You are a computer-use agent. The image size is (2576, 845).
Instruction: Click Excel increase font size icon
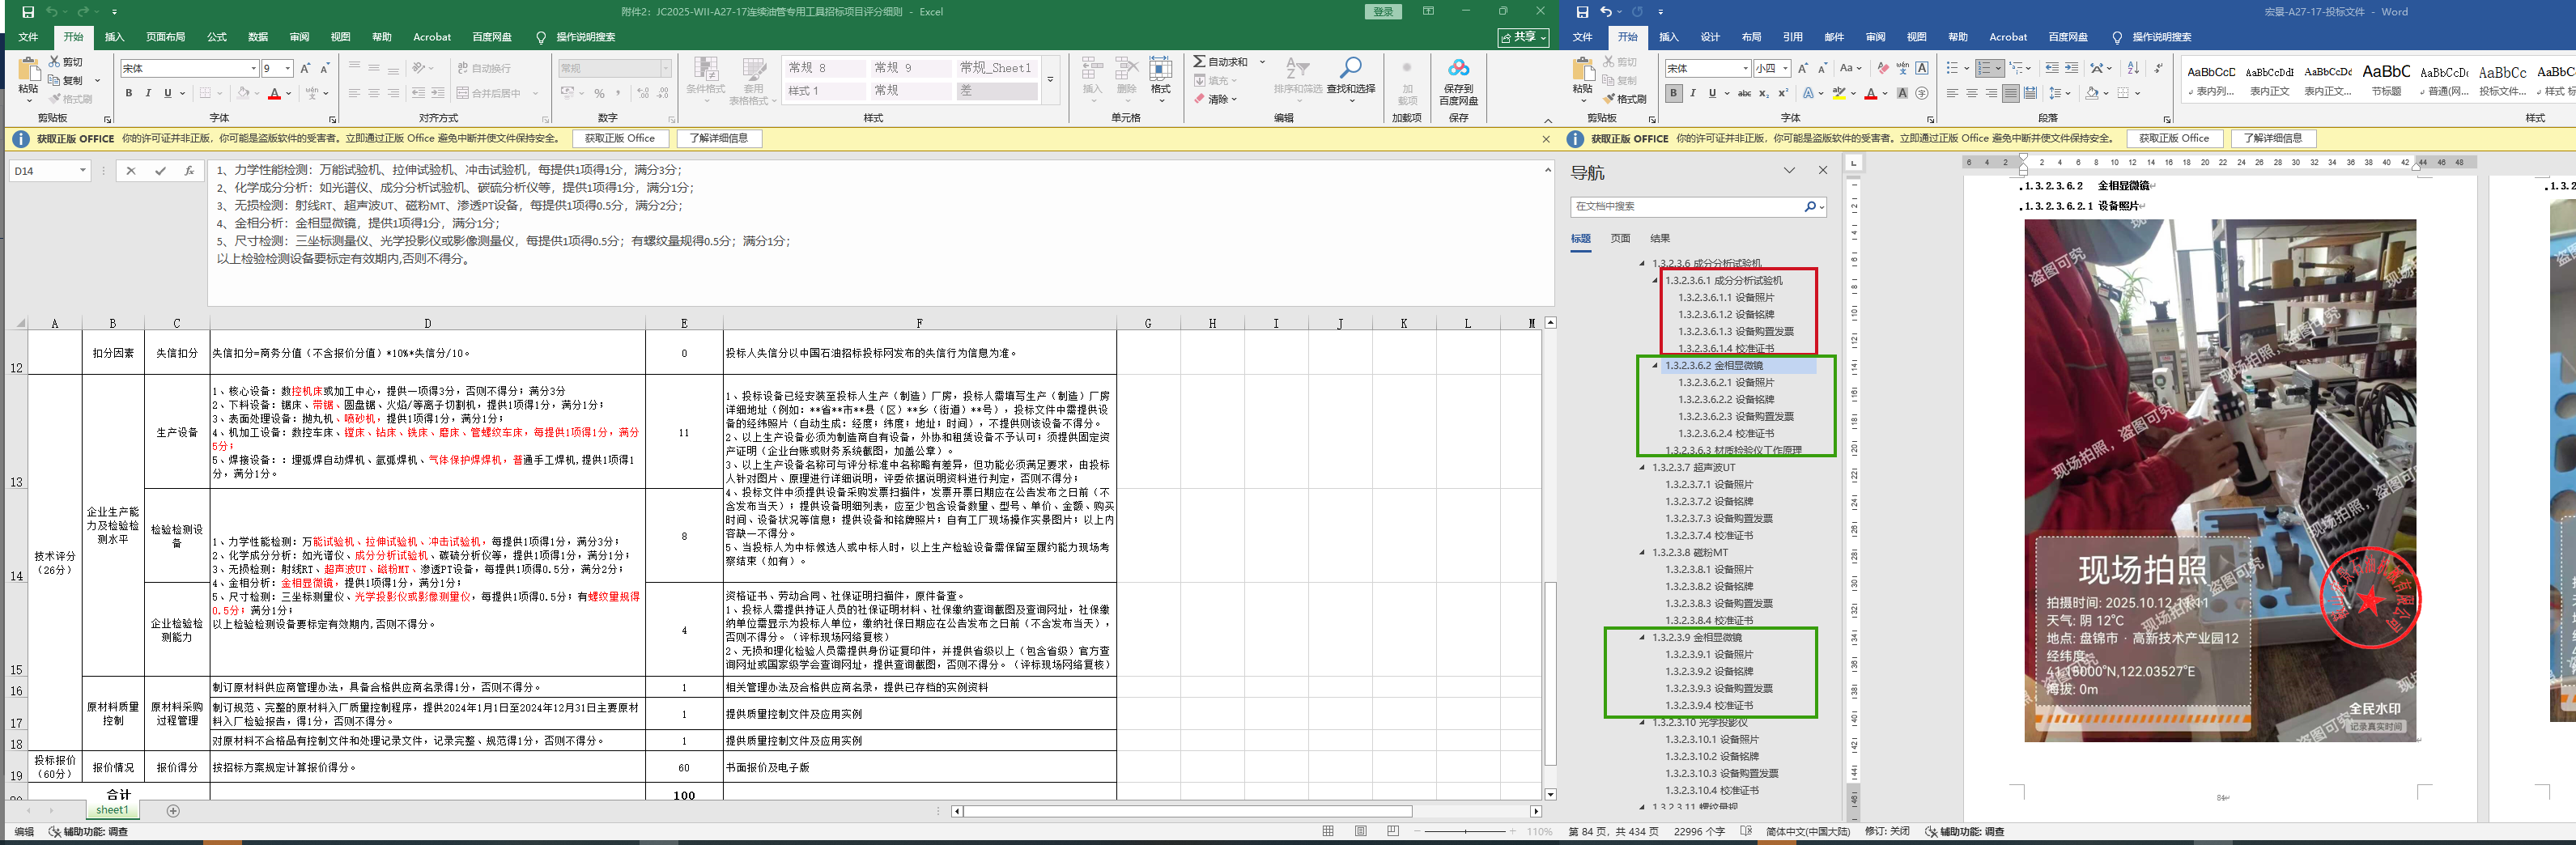(306, 68)
